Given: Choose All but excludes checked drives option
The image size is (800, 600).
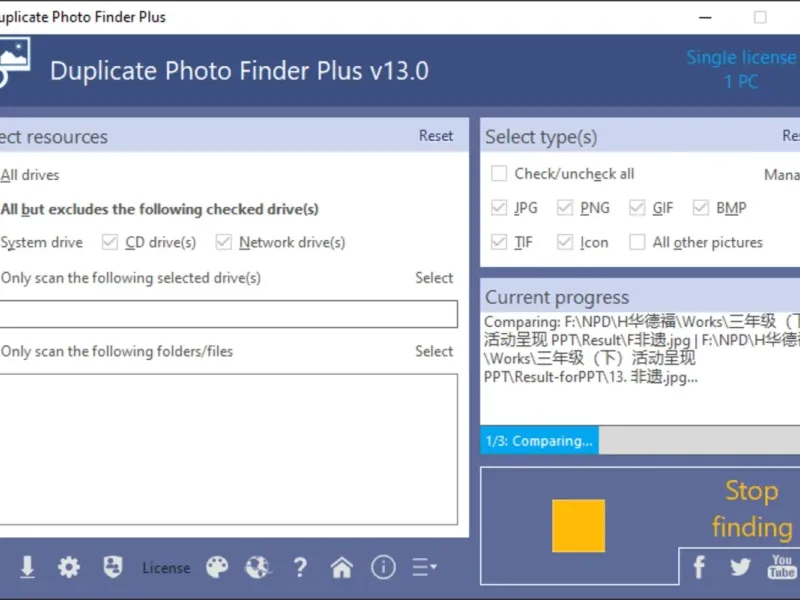Looking at the screenshot, I should pos(159,209).
